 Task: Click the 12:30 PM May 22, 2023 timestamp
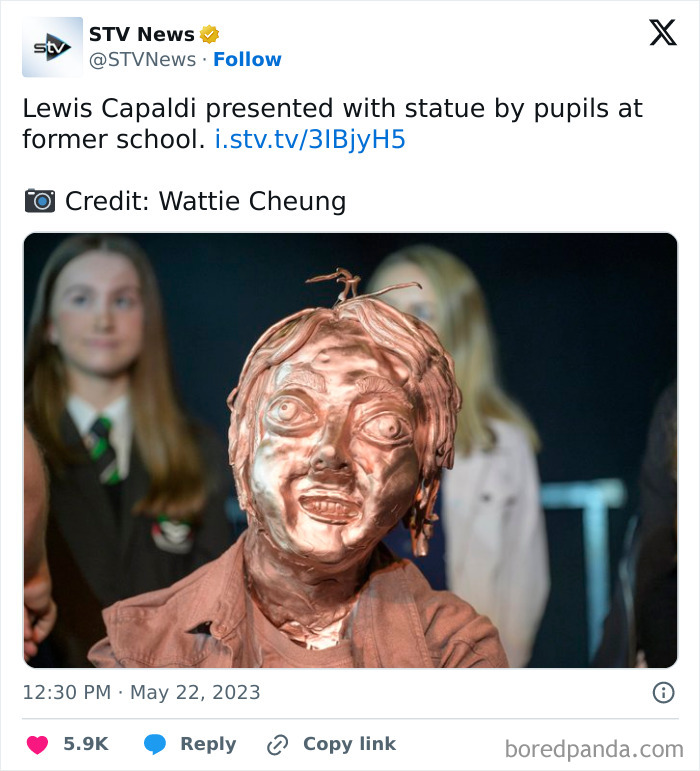pyautogui.click(x=141, y=692)
